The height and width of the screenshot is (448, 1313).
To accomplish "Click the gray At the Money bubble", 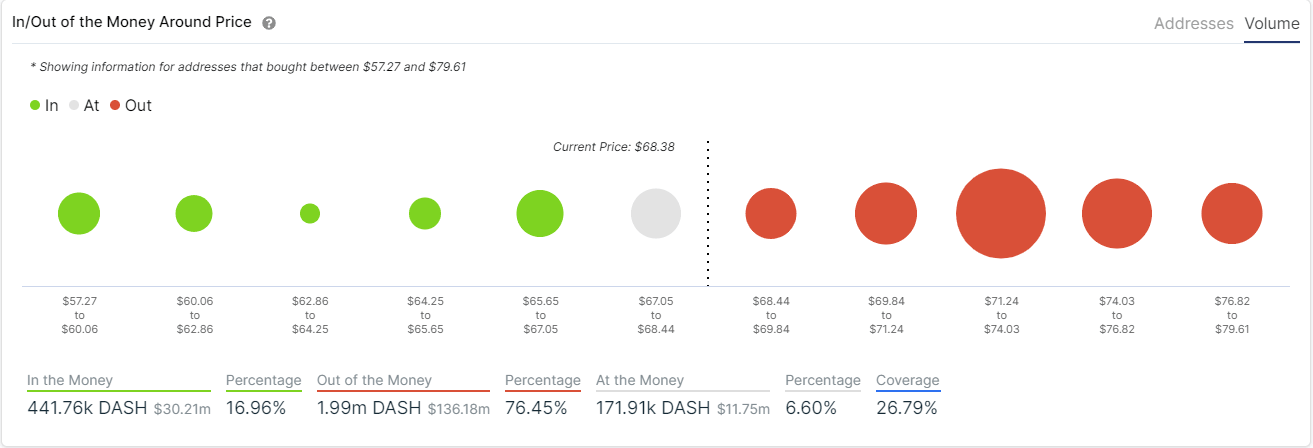I will coord(656,213).
